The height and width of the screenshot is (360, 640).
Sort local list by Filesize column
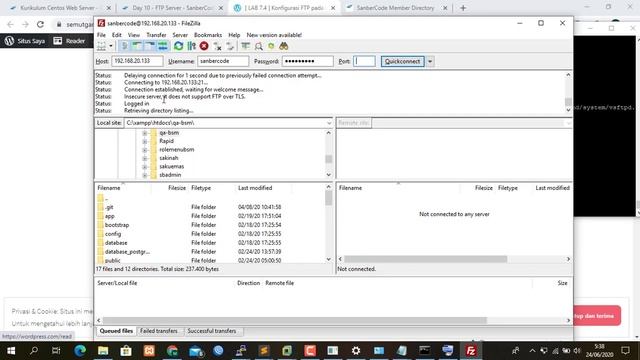tap(177, 188)
